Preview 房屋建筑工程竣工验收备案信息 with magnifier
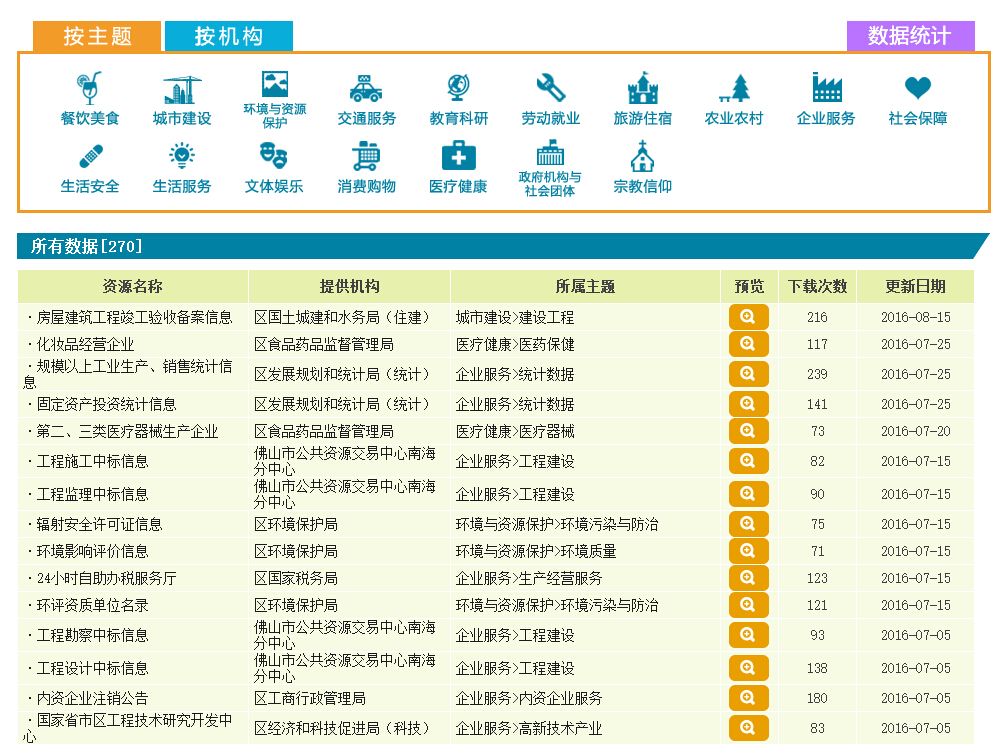994x754 pixels. 749,317
